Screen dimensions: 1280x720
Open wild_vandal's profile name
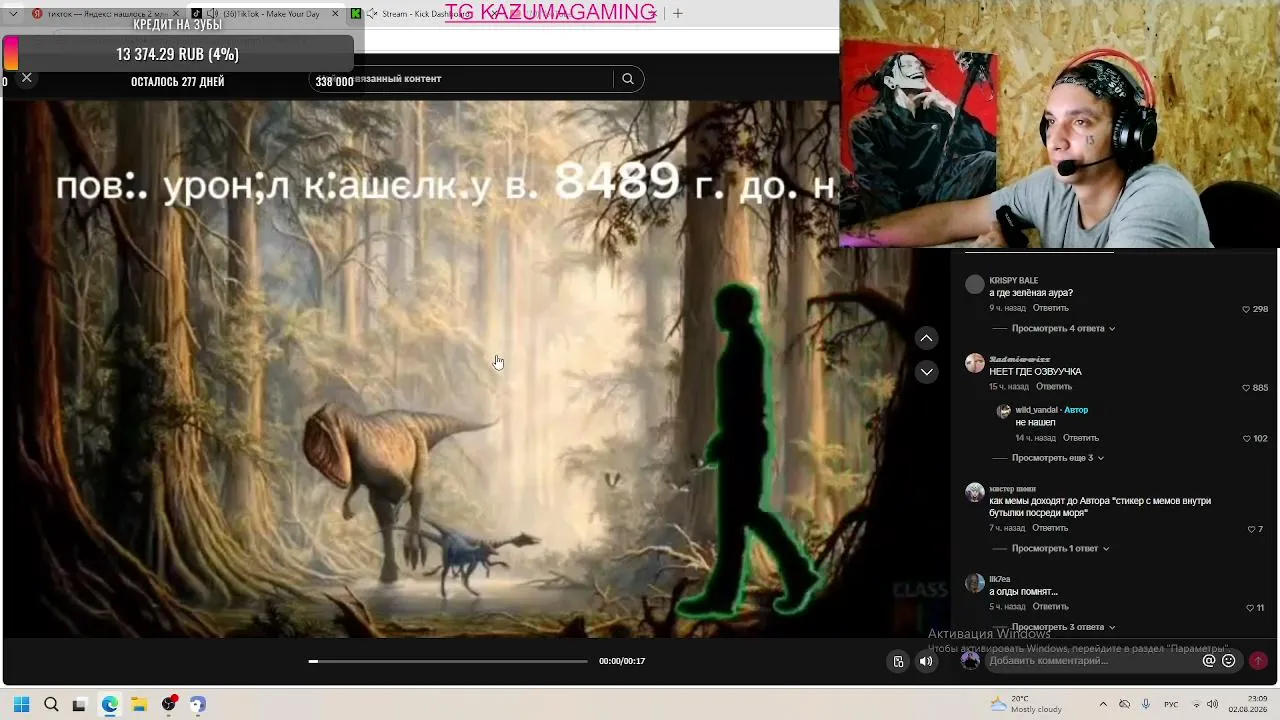pos(1036,410)
